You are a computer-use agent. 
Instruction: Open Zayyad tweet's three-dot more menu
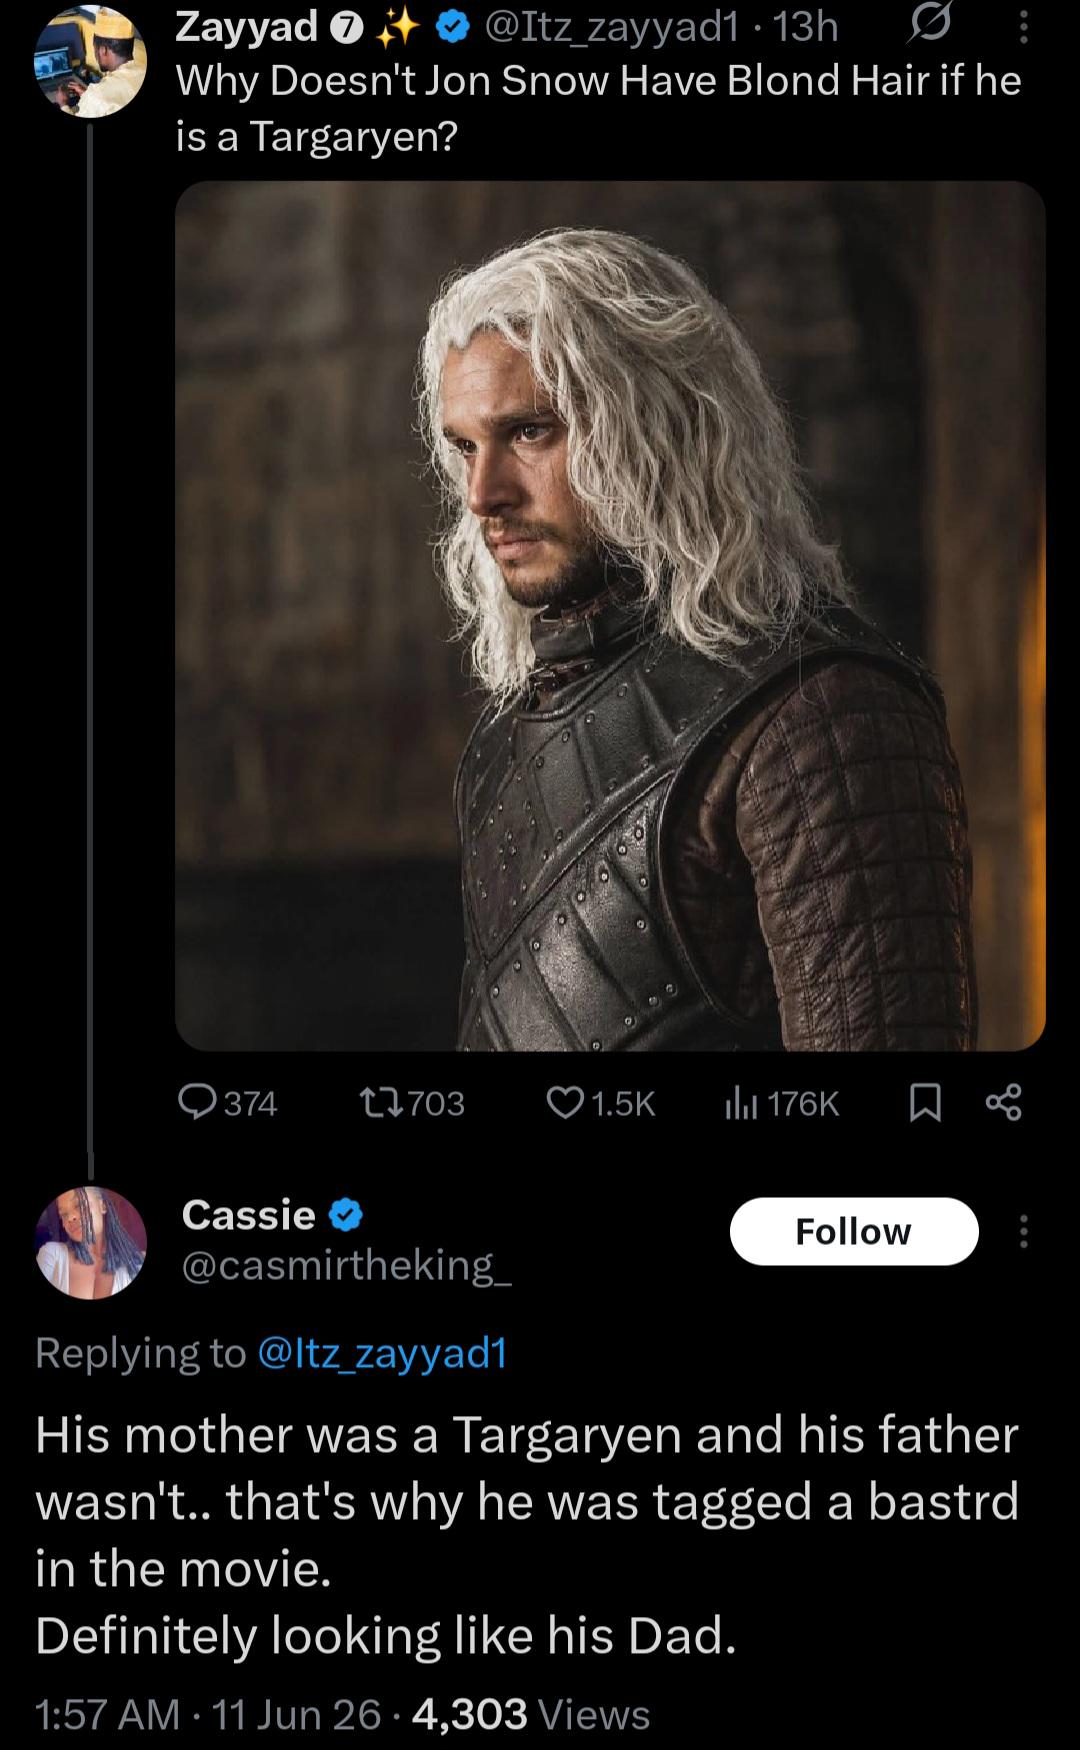click(1022, 28)
